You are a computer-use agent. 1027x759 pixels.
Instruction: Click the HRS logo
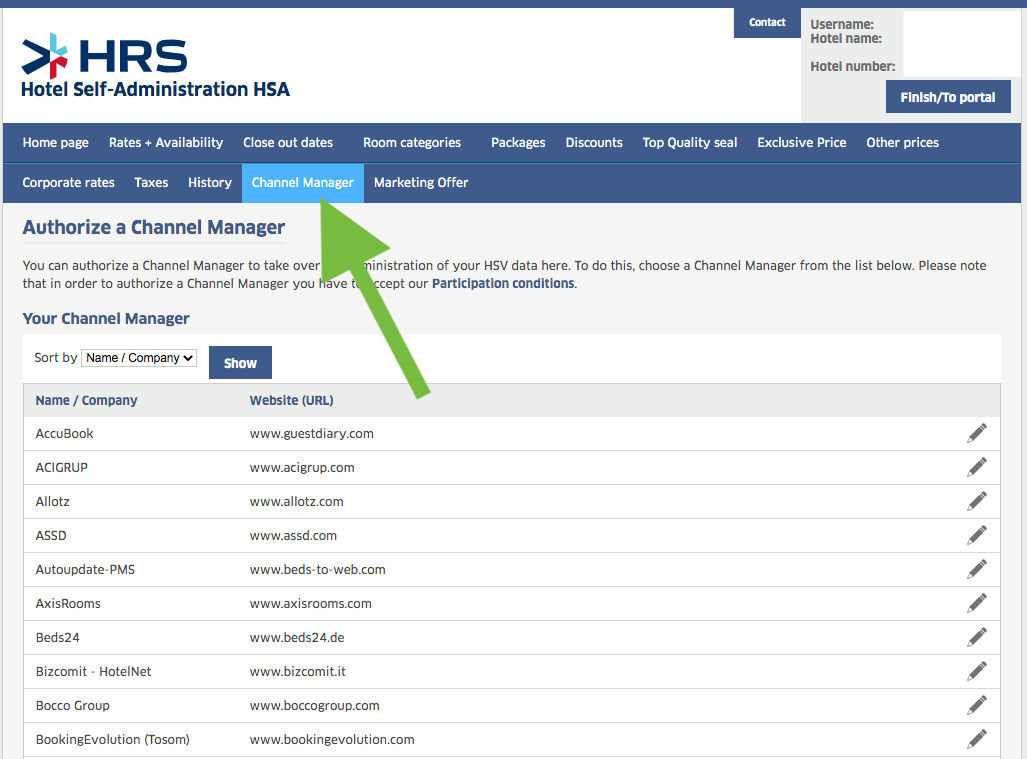(104, 56)
